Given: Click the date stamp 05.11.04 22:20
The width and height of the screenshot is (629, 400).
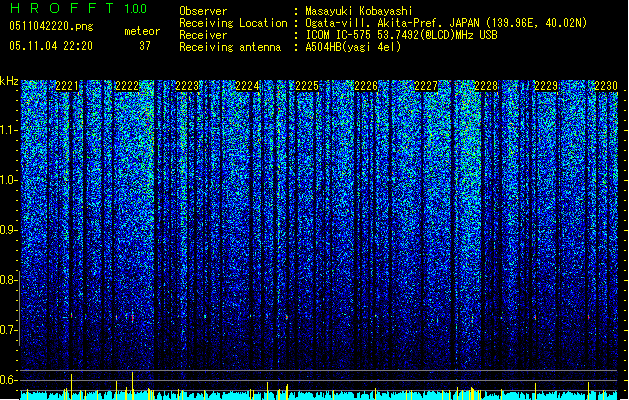Looking at the screenshot, I should click(51, 46).
